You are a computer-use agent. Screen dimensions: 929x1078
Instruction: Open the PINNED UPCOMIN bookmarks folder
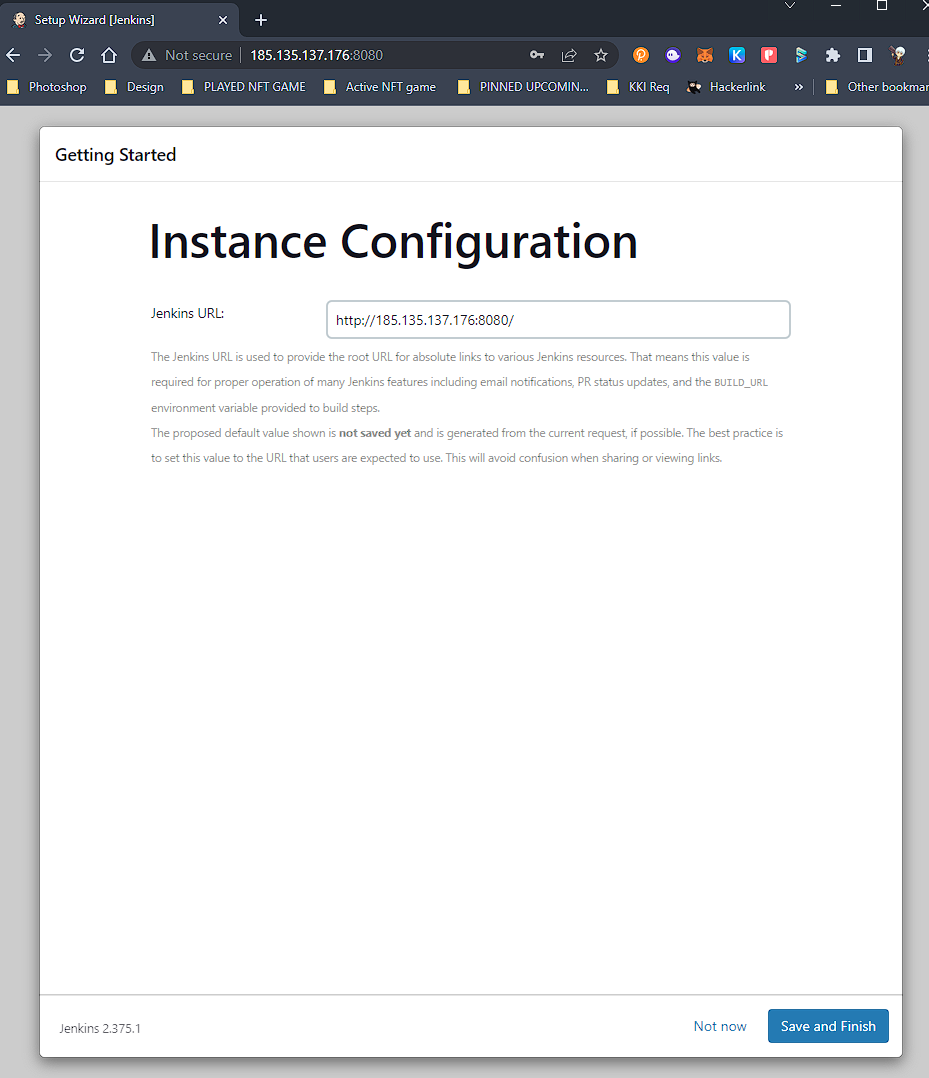(x=524, y=87)
